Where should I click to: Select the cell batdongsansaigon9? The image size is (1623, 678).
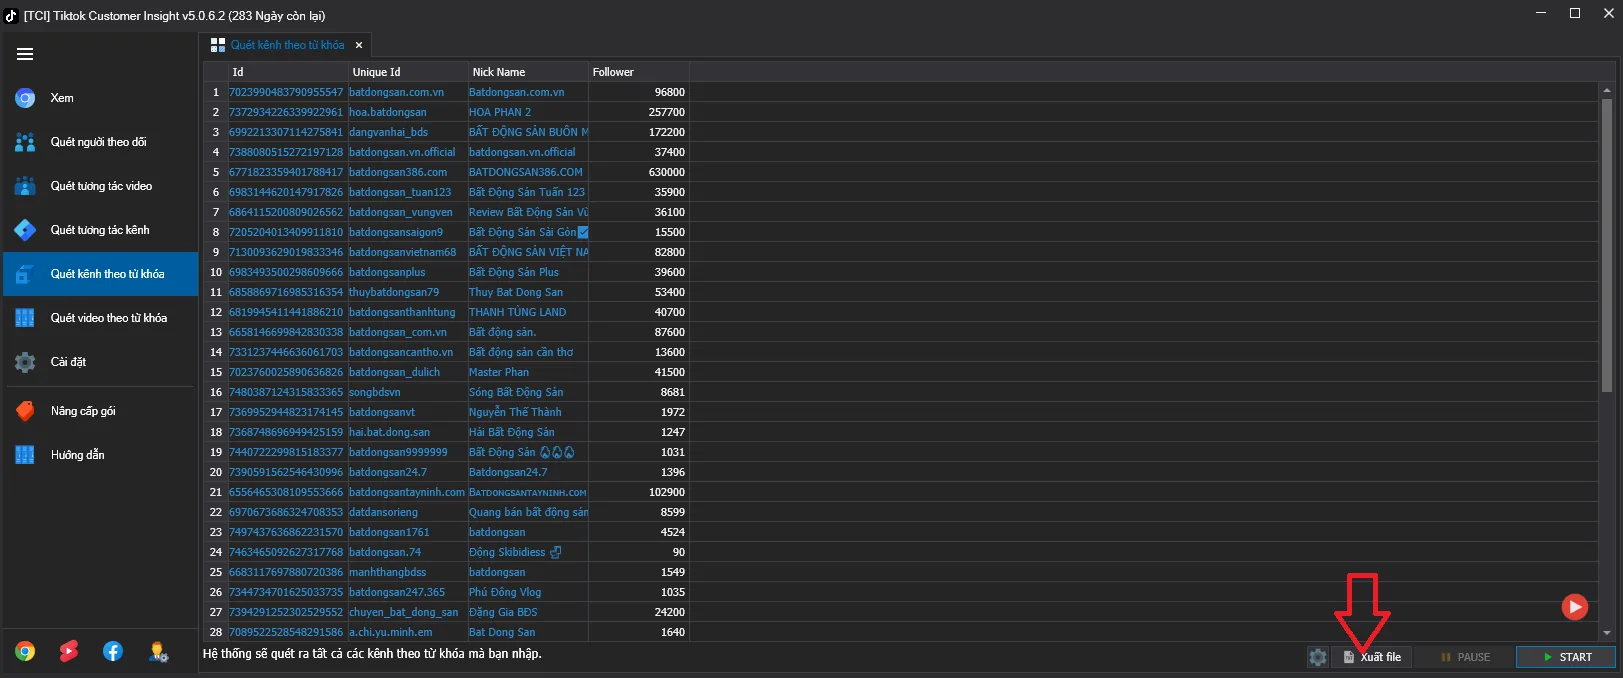tap(408, 232)
